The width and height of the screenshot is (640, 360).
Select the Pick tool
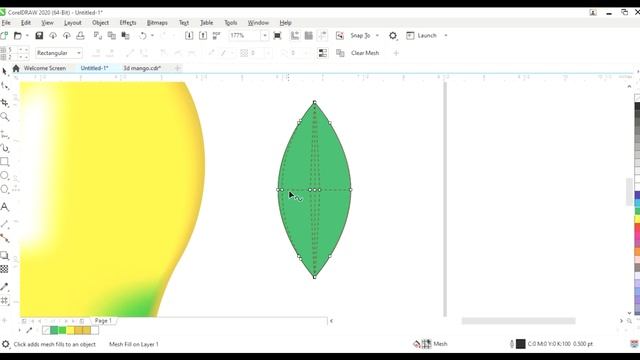click(x=4, y=71)
